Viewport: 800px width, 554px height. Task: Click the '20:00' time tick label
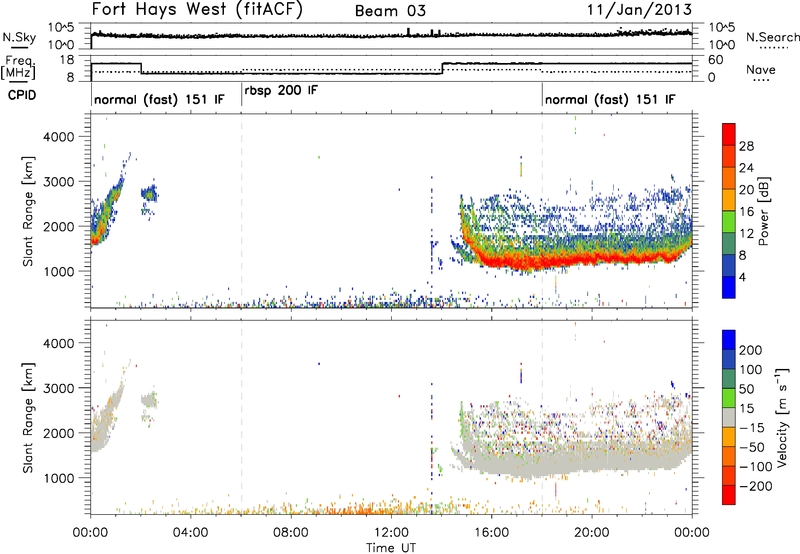pyautogui.click(x=591, y=533)
